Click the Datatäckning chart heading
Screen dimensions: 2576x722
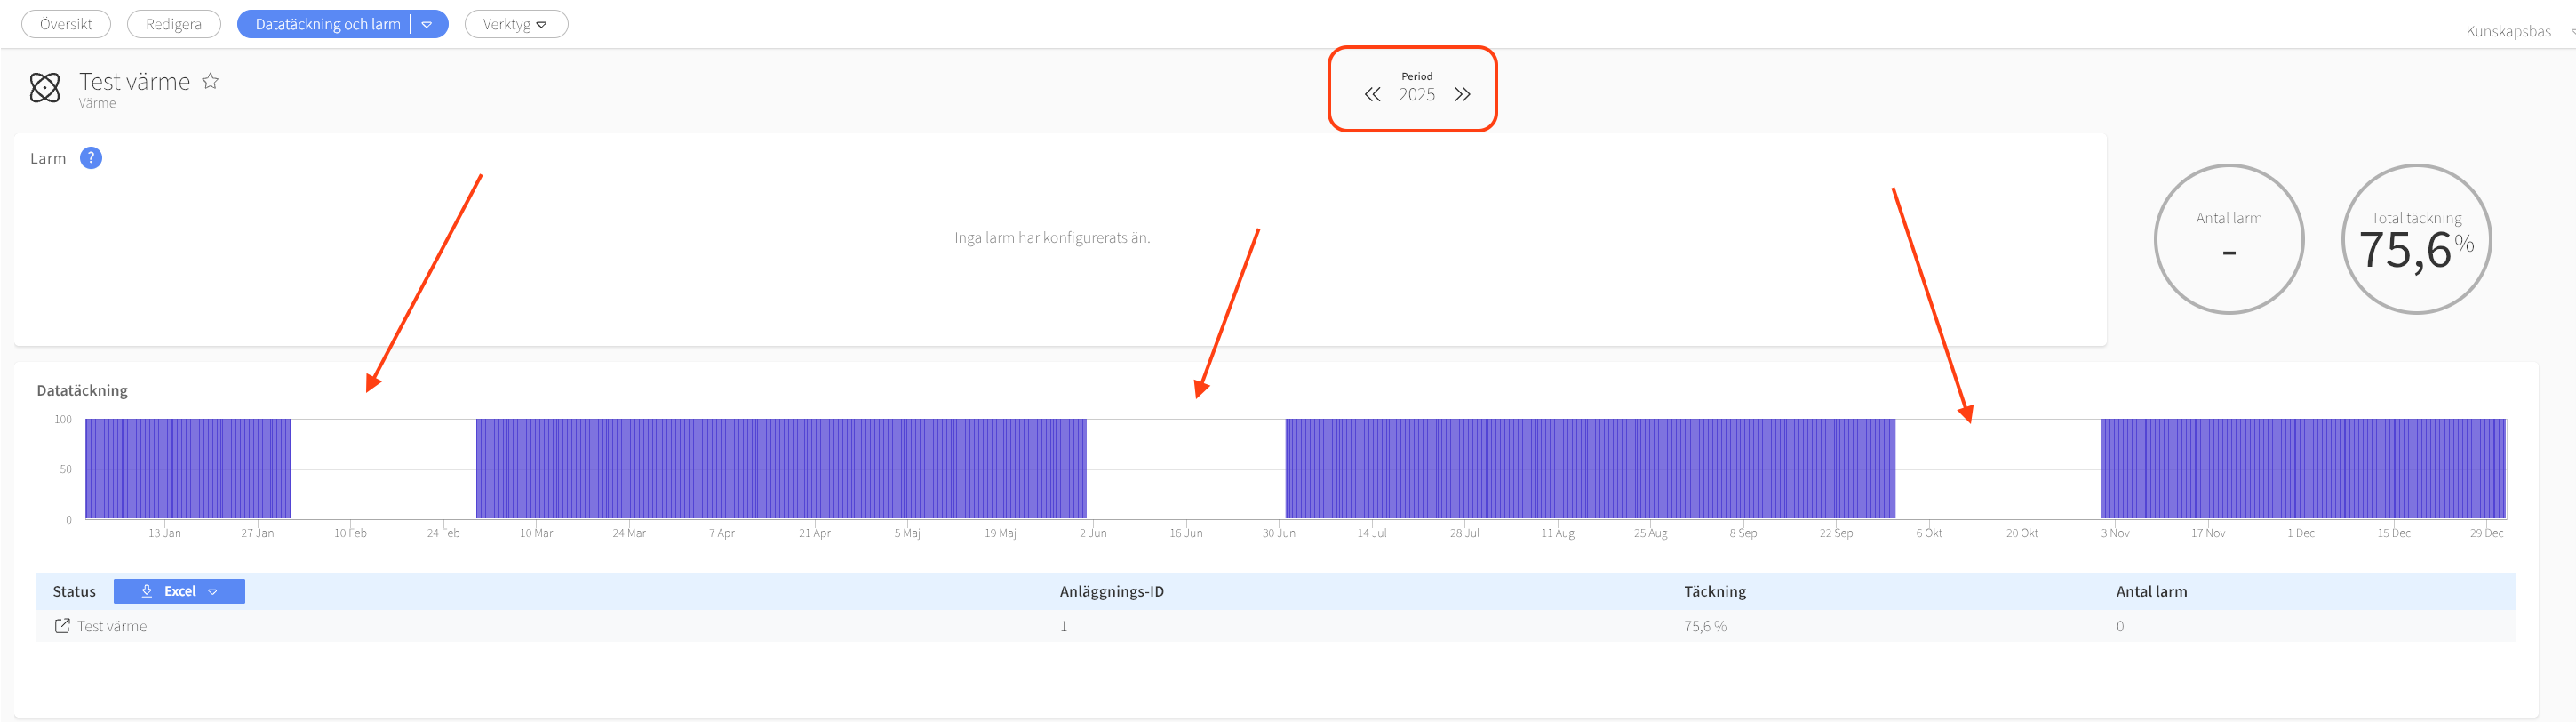82,390
